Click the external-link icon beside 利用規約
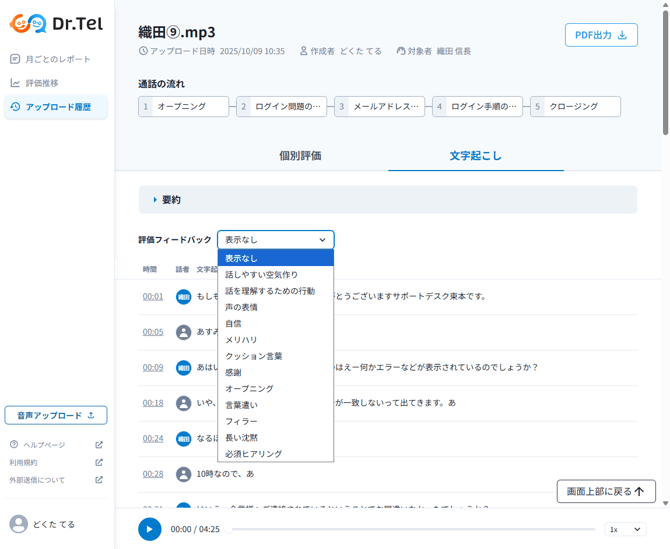Image resolution: width=670 pixels, height=549 pixels. tap(99, 462)
